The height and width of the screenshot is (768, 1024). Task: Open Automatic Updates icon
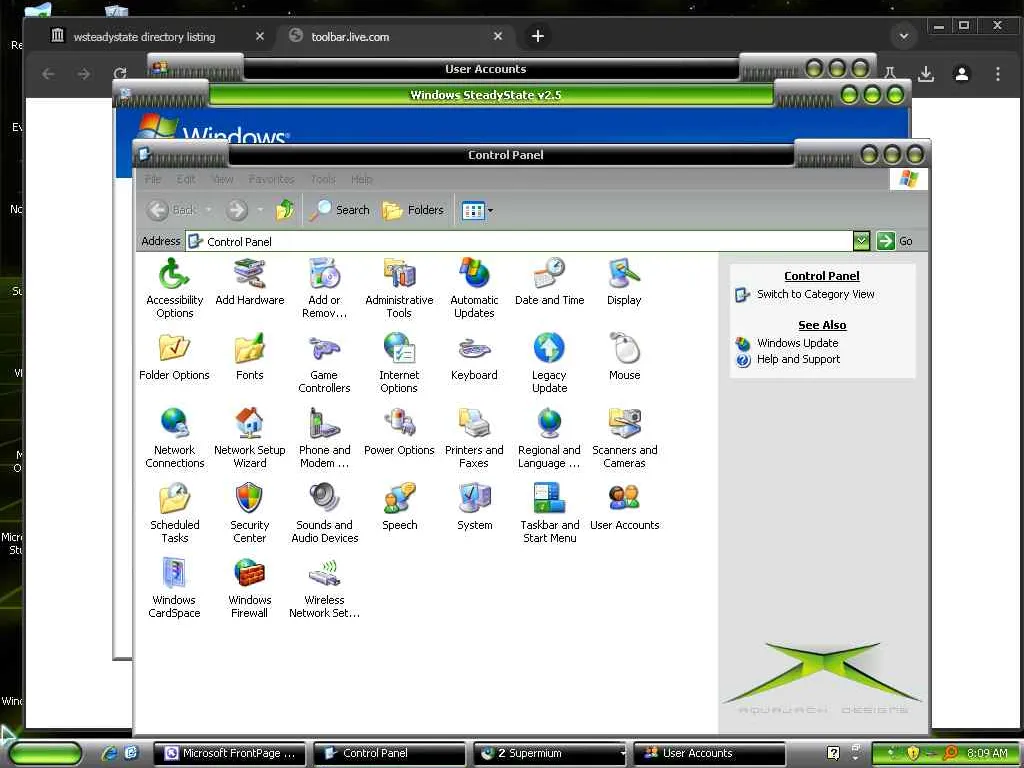pos(474,287)
